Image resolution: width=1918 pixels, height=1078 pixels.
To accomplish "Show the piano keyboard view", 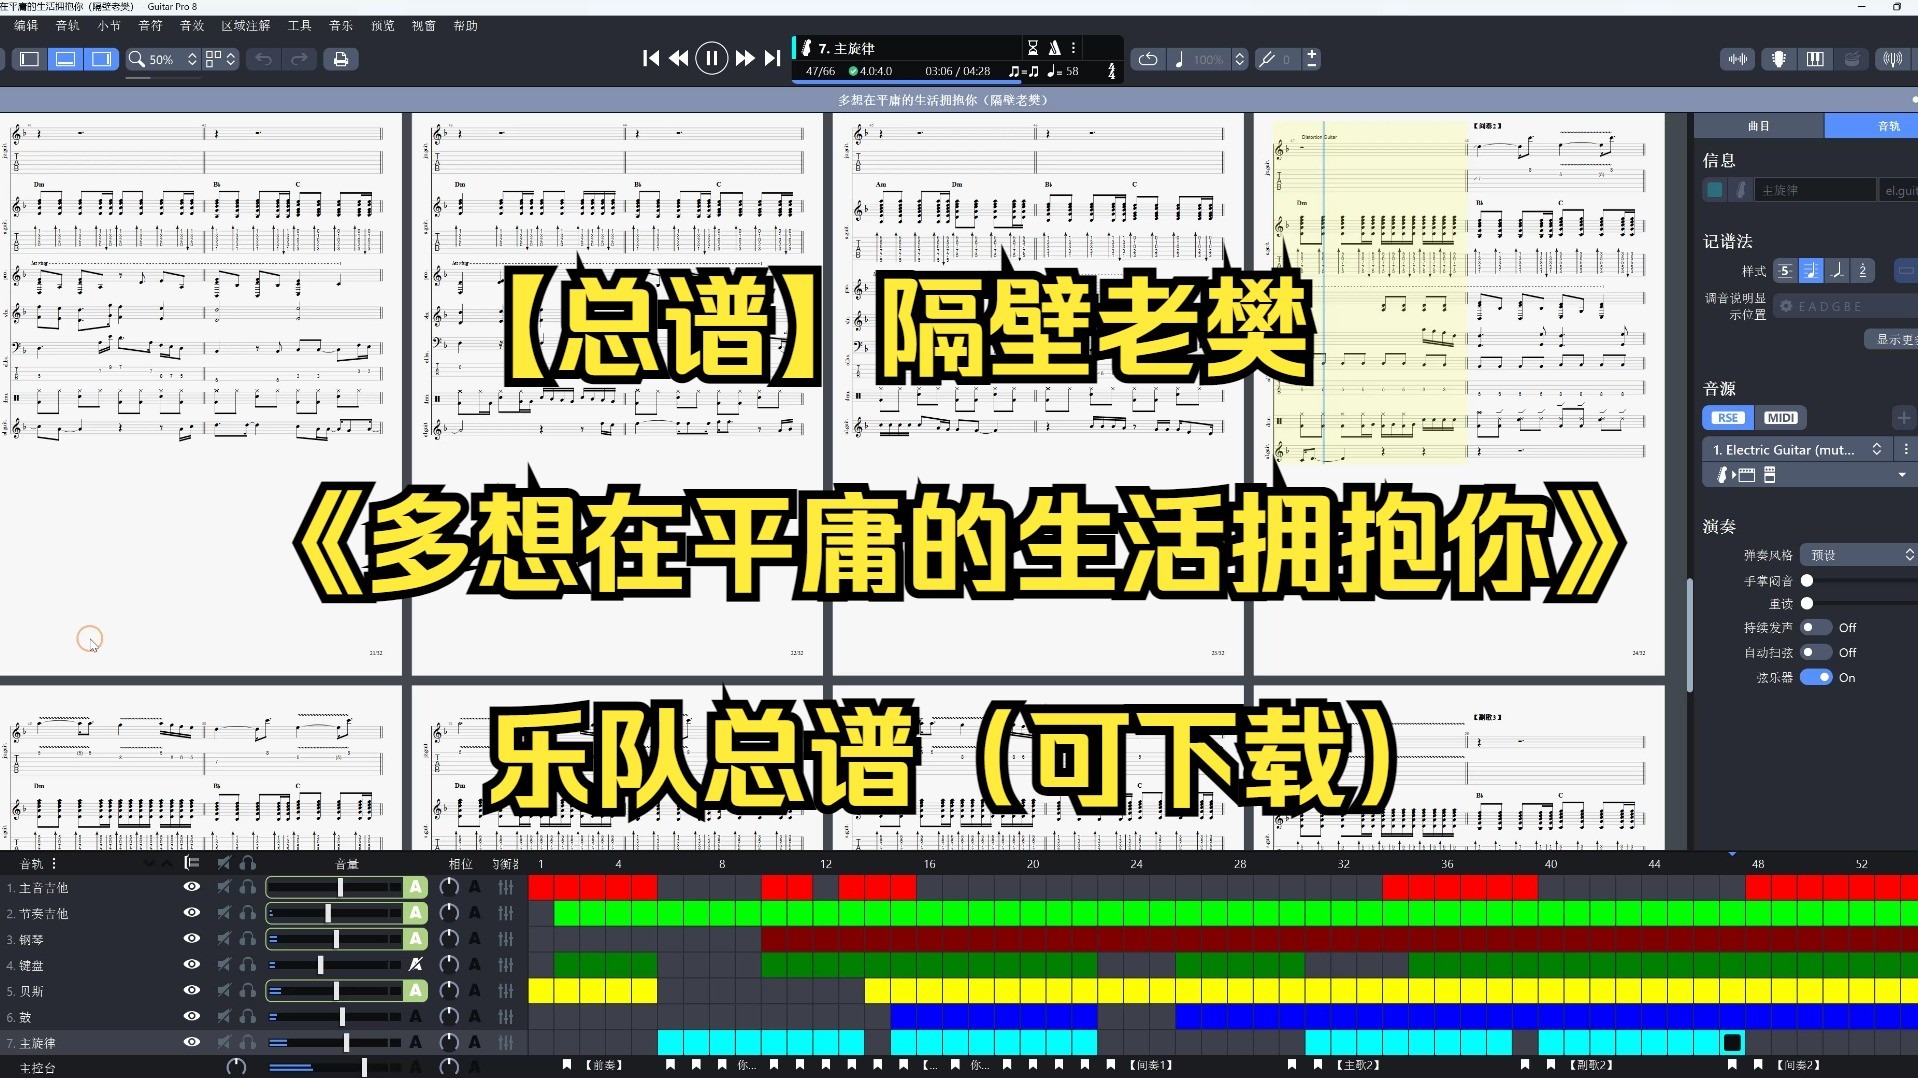I will coord(1815,59).
